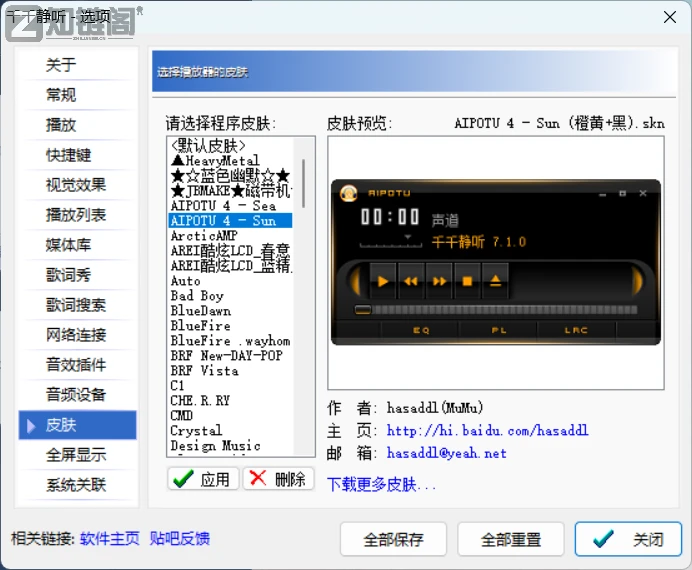
Task: Open the 播放 settings page
Action: (78, 125)
